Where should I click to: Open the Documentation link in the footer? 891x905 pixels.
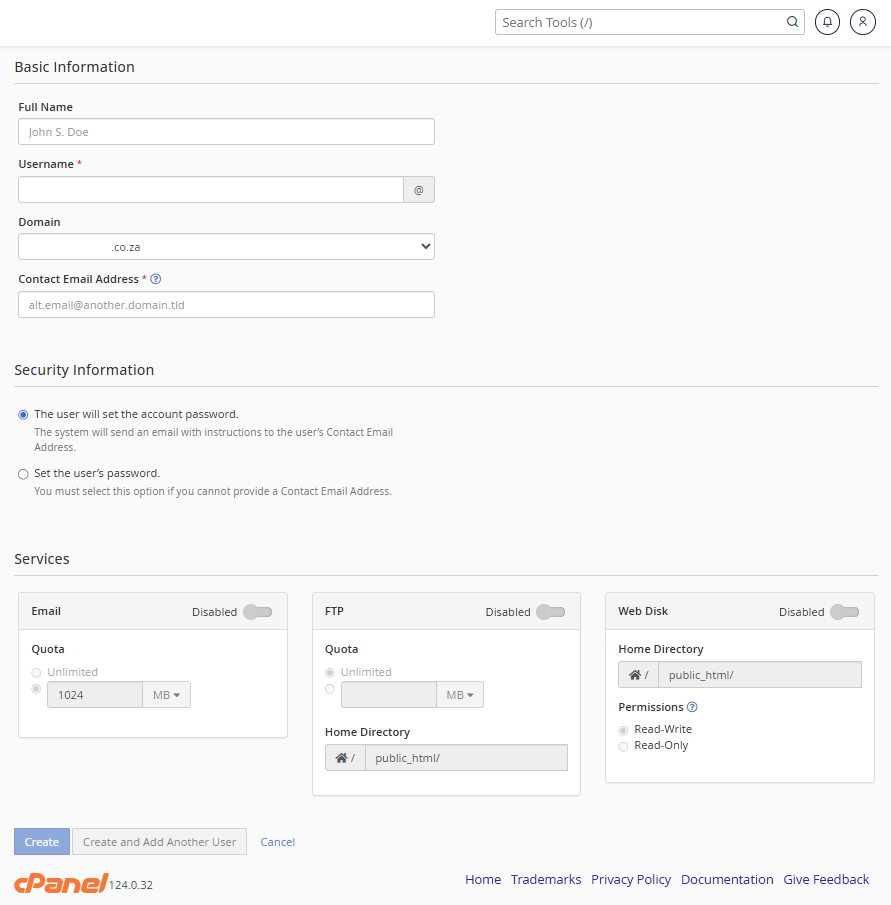727,879
